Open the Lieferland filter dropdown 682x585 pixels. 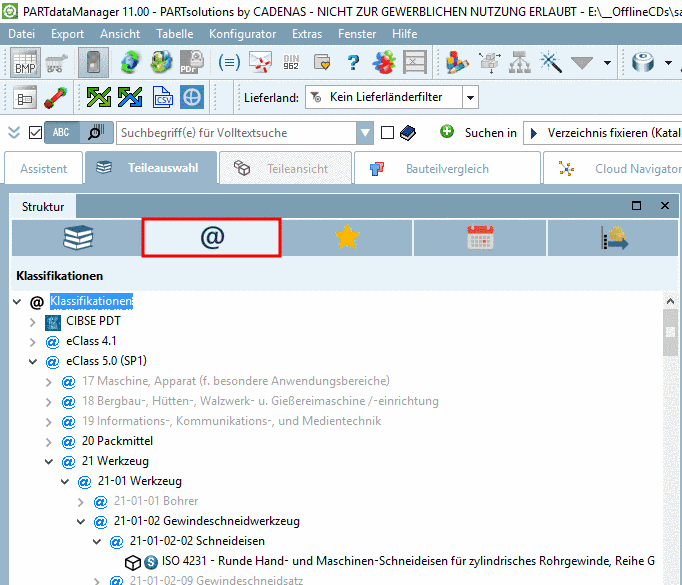(x=470, y=97)
